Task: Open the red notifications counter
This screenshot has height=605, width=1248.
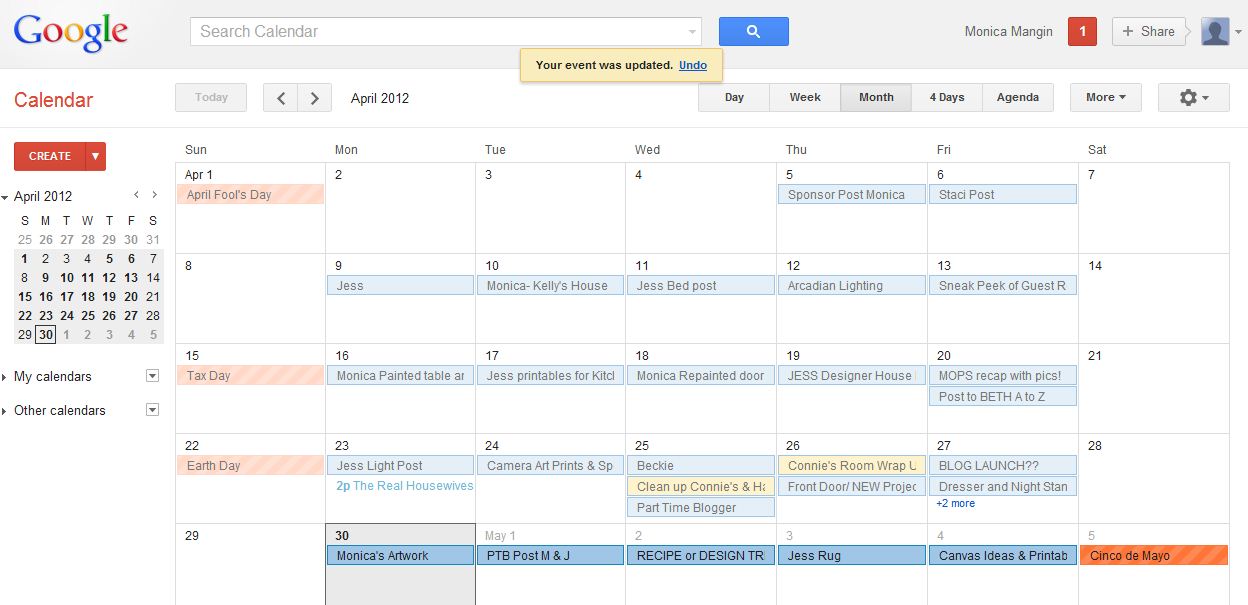Action: [1082, 32]
